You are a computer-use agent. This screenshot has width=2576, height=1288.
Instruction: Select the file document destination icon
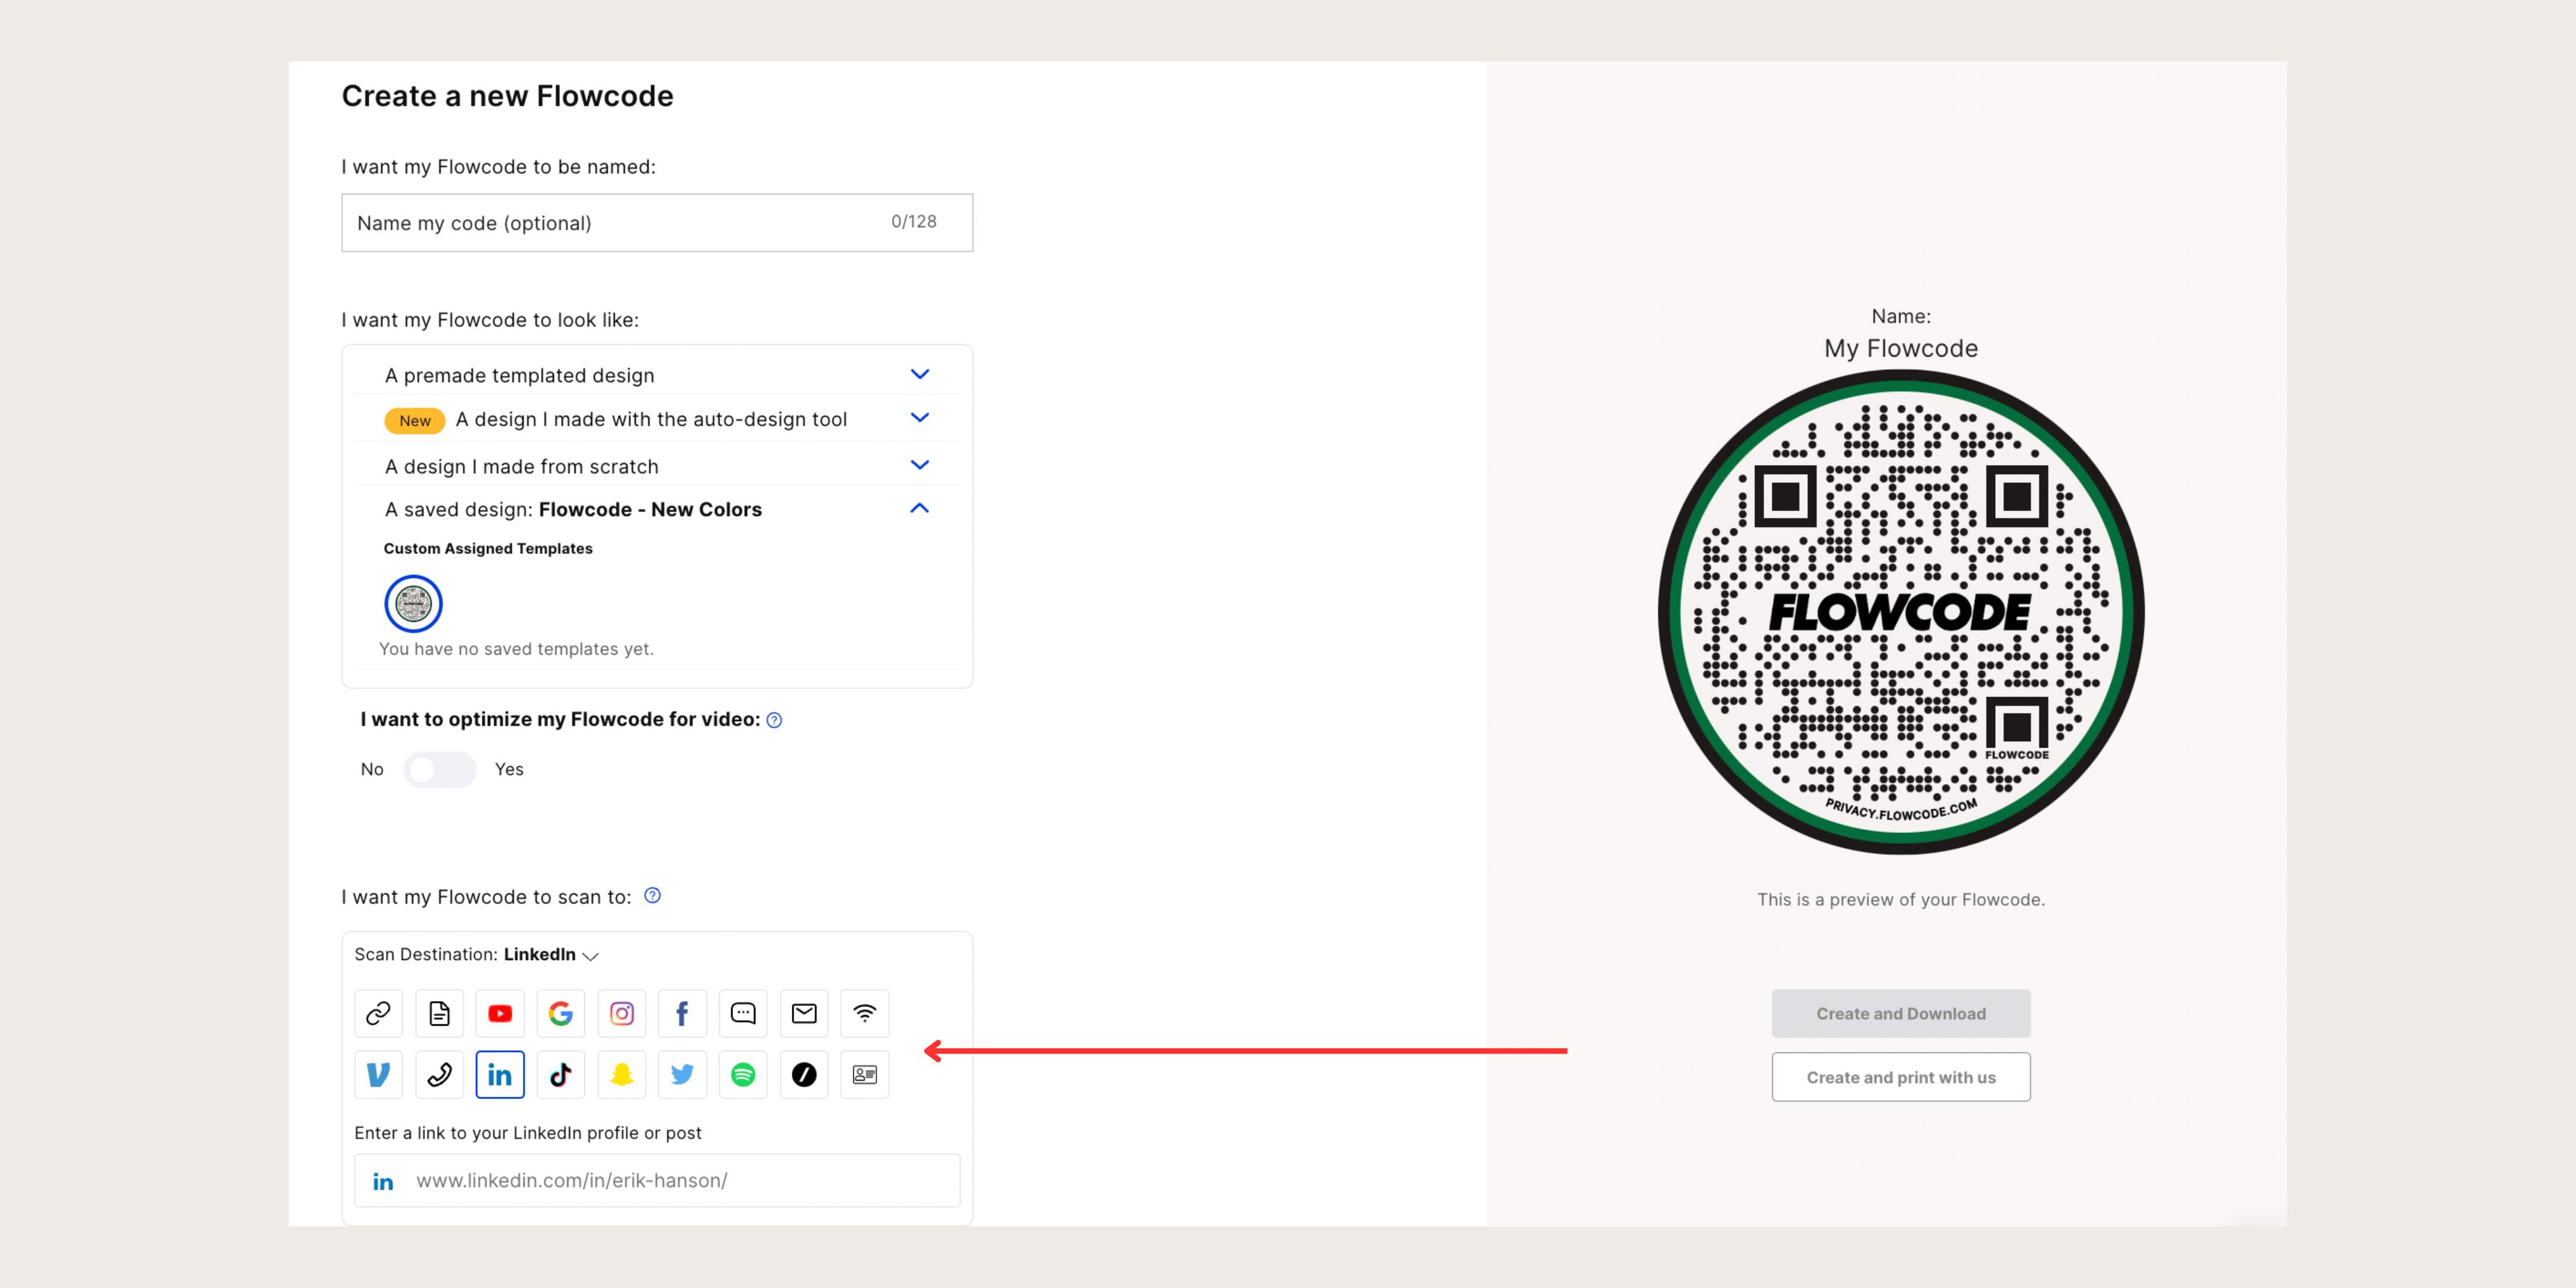pos(439,1014)
